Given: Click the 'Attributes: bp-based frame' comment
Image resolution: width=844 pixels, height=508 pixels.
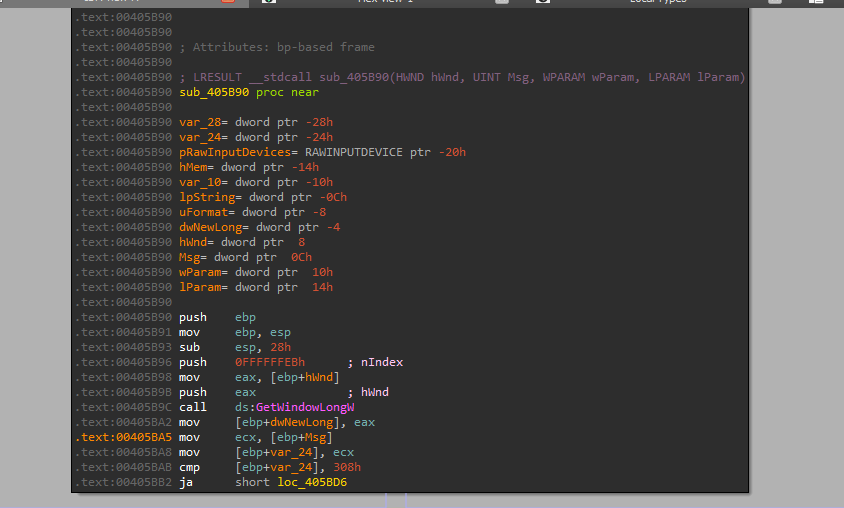Looking at the screenshot, I should (277, 48).
